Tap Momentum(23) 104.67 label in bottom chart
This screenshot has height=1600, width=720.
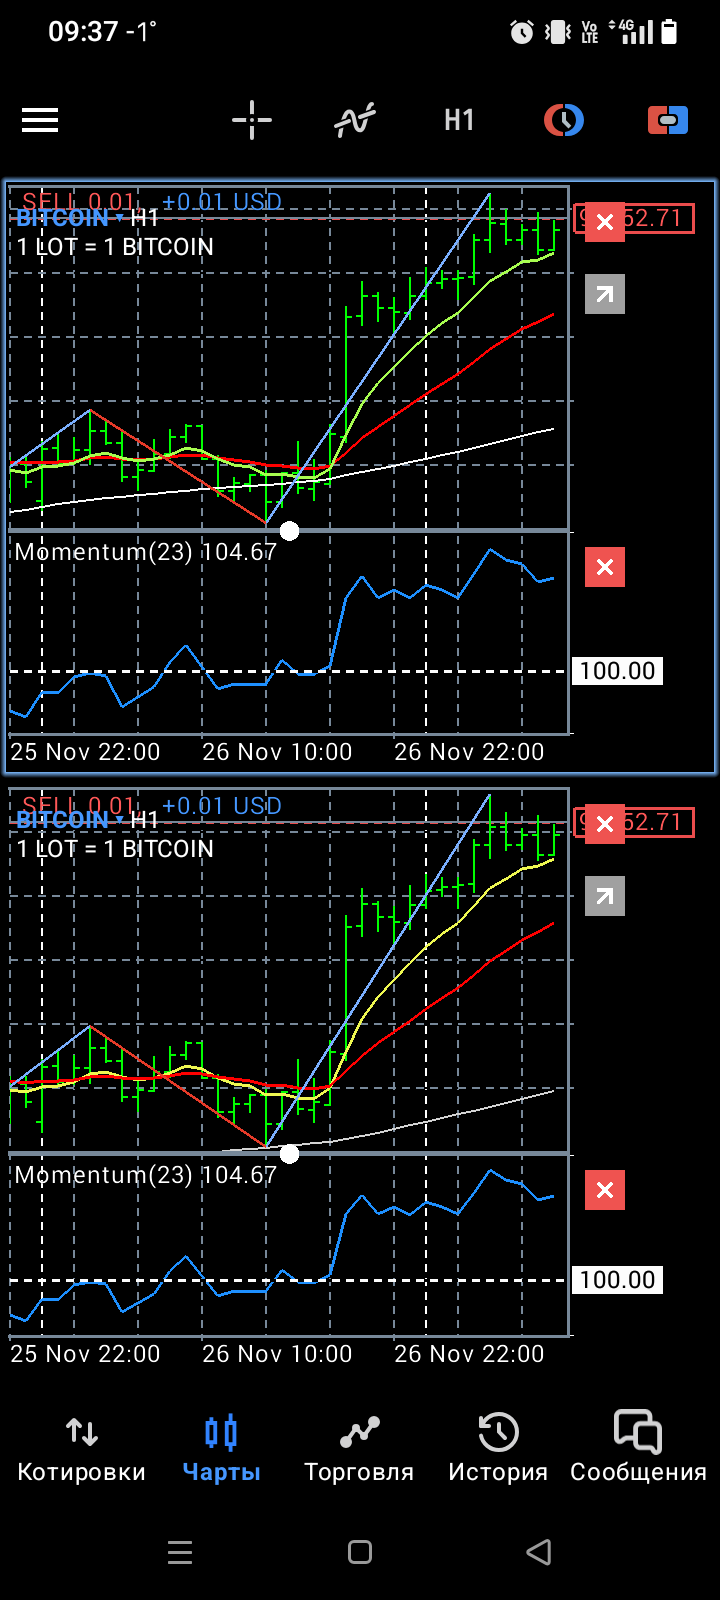[x=146, y=1175]
